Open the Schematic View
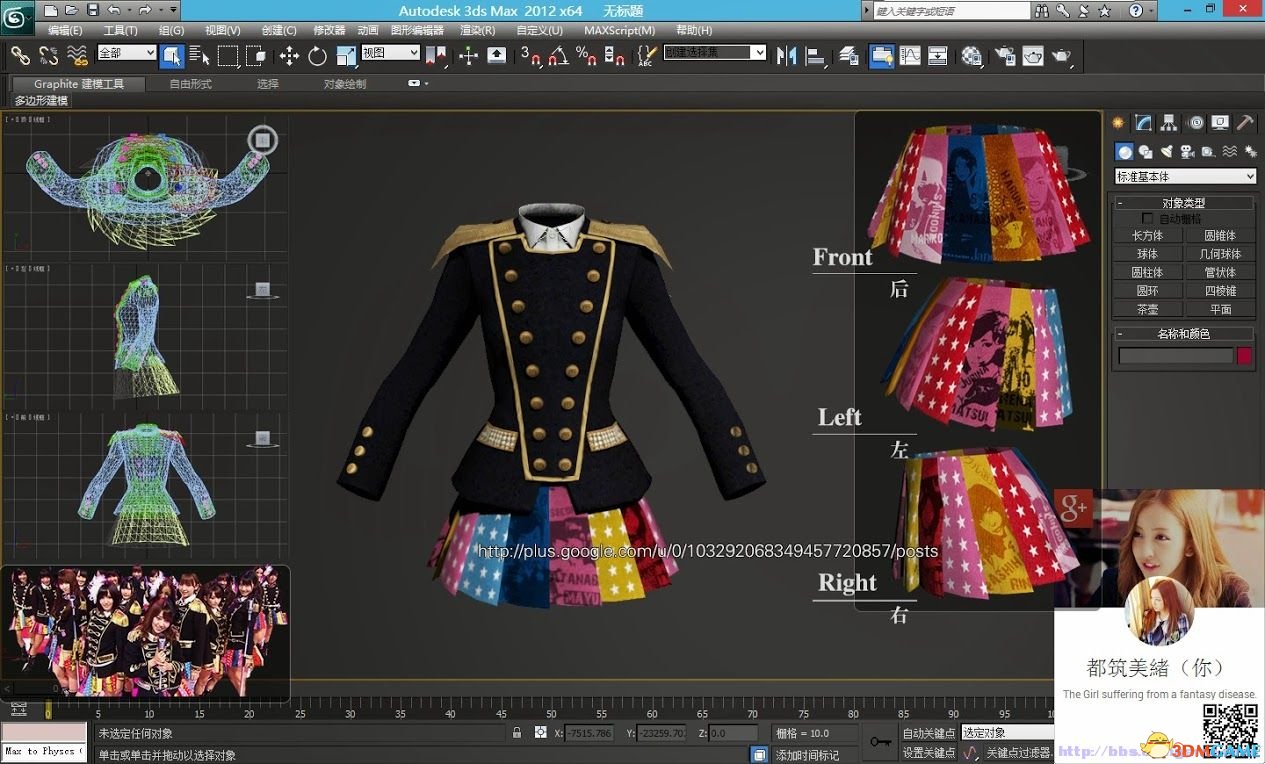Viewport: 1265px width, 764px height. pos(938,55)
